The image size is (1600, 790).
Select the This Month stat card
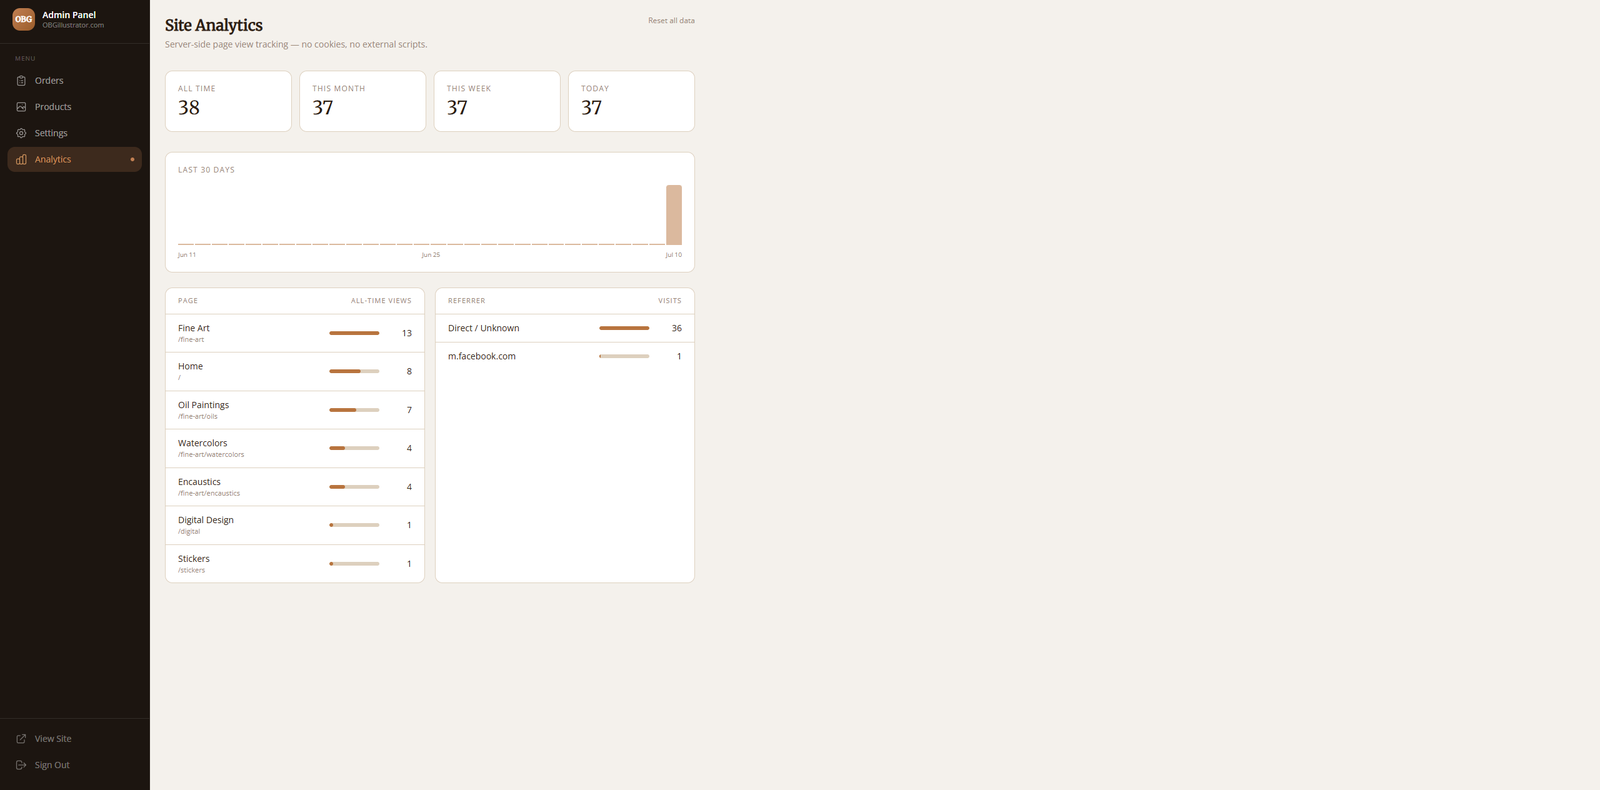(363, 101)
